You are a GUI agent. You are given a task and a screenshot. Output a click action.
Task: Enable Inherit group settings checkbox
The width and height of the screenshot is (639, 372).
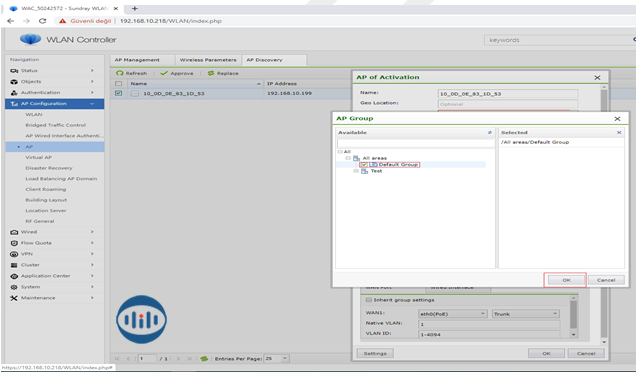click(x=369, y=300)
